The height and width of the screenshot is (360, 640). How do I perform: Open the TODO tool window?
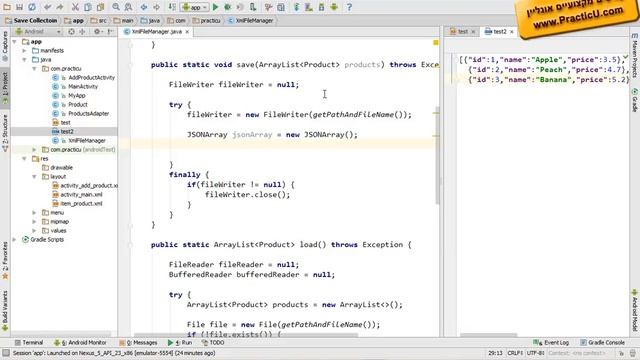click(213, 343)
